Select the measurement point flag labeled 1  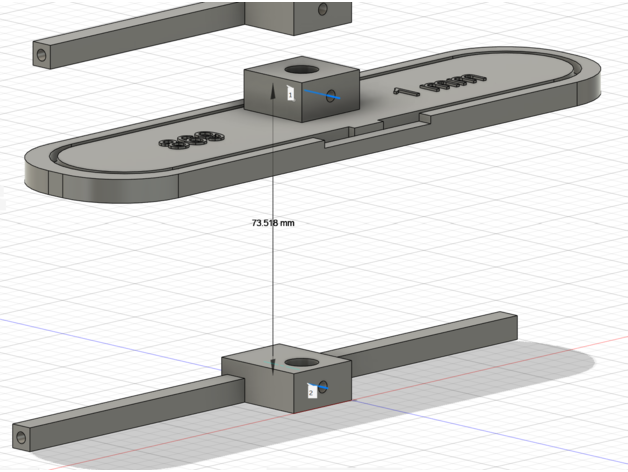click(x=291, y=93)
